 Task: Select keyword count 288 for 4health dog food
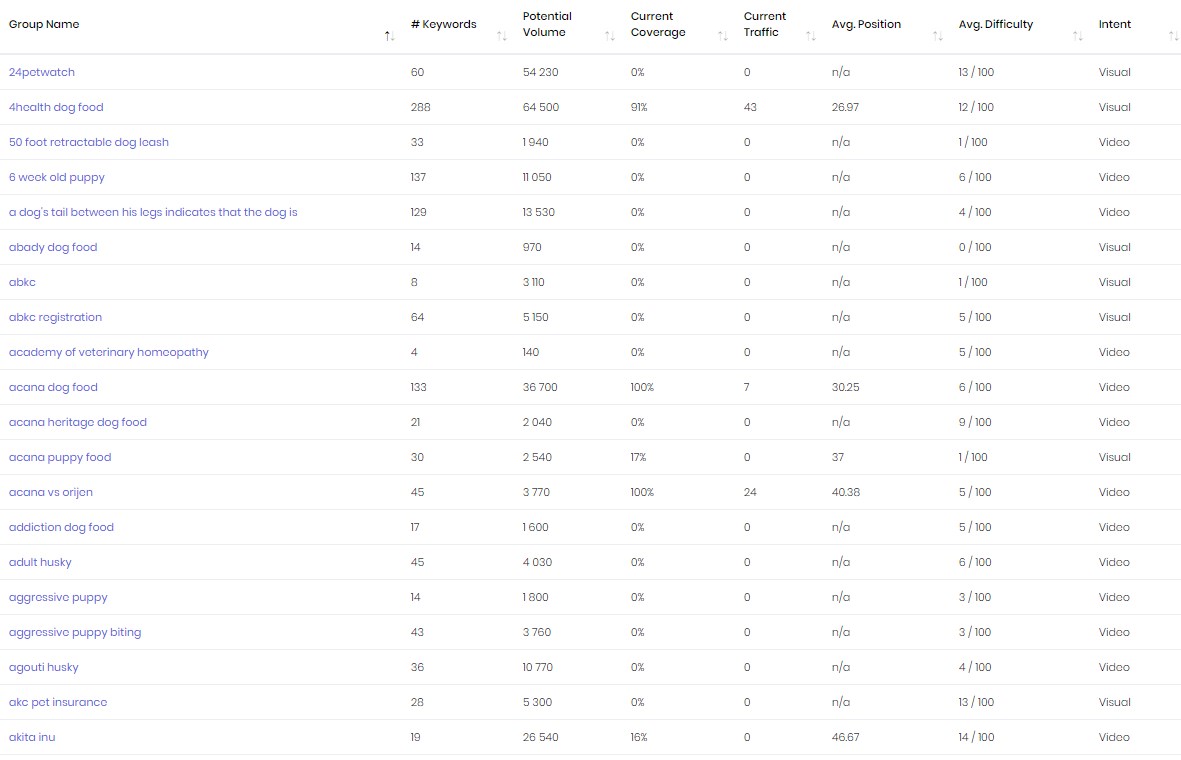[420, 107]
